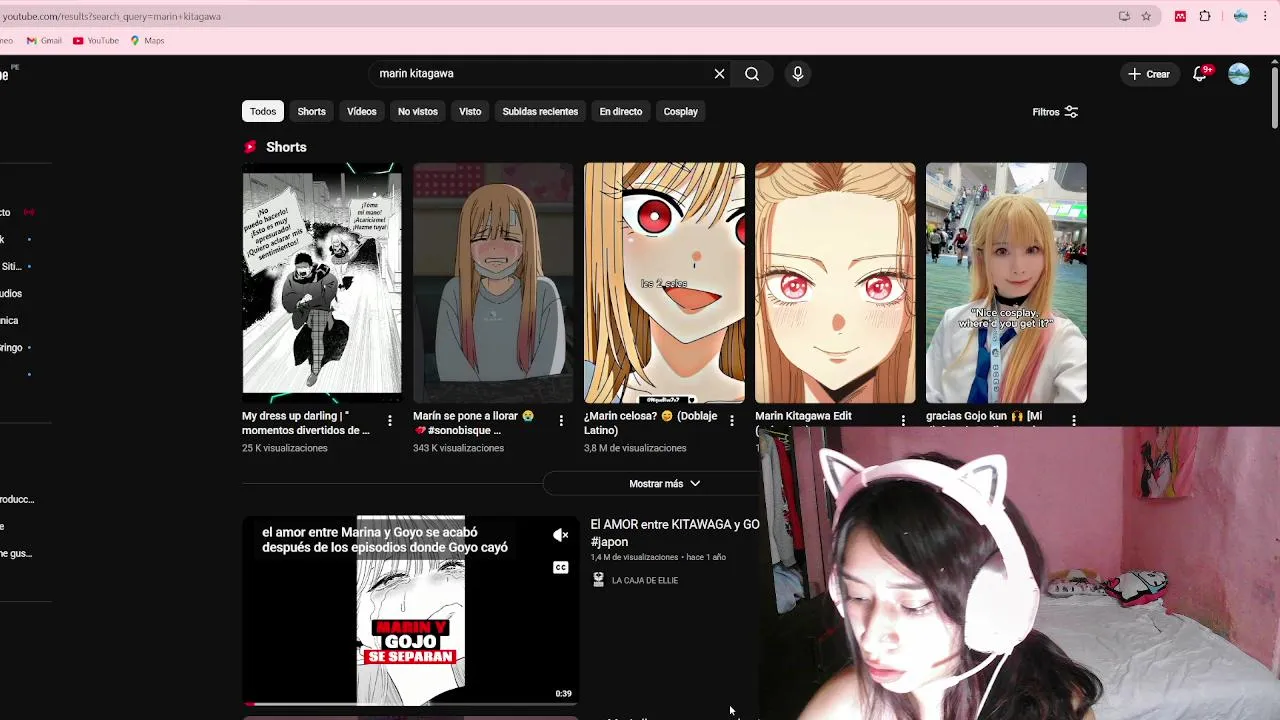Image resolution: width=1280 pixels, height=720 pixels.
Task: Open ¿Marin celosa? (Doblaje Latino) title
Action: pos(651,423)
